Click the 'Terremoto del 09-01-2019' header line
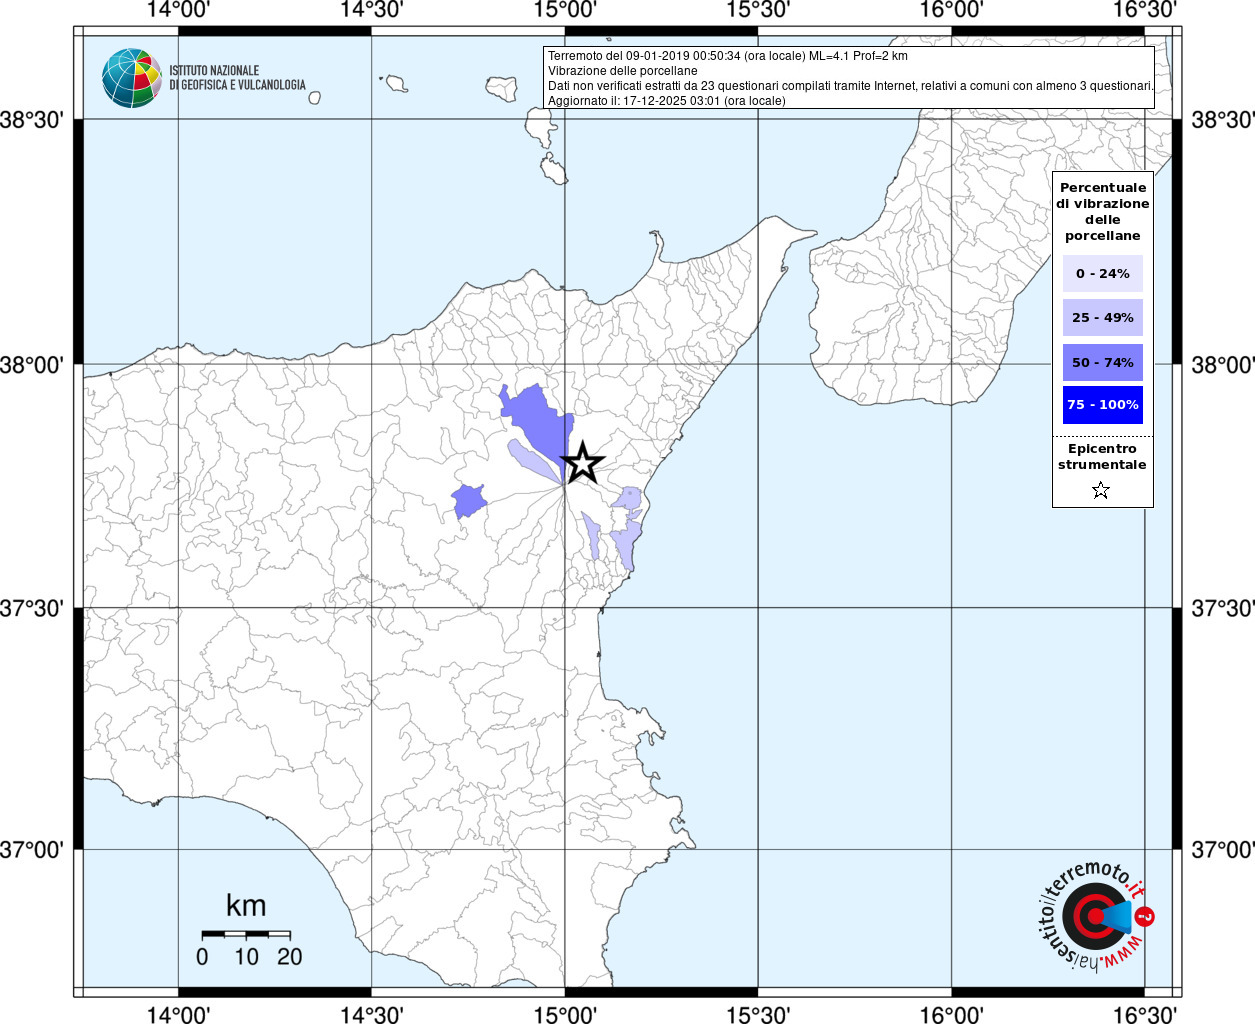Image resolution: width=1255 pixels, height=1024 pixels. (x=728, y=56)
